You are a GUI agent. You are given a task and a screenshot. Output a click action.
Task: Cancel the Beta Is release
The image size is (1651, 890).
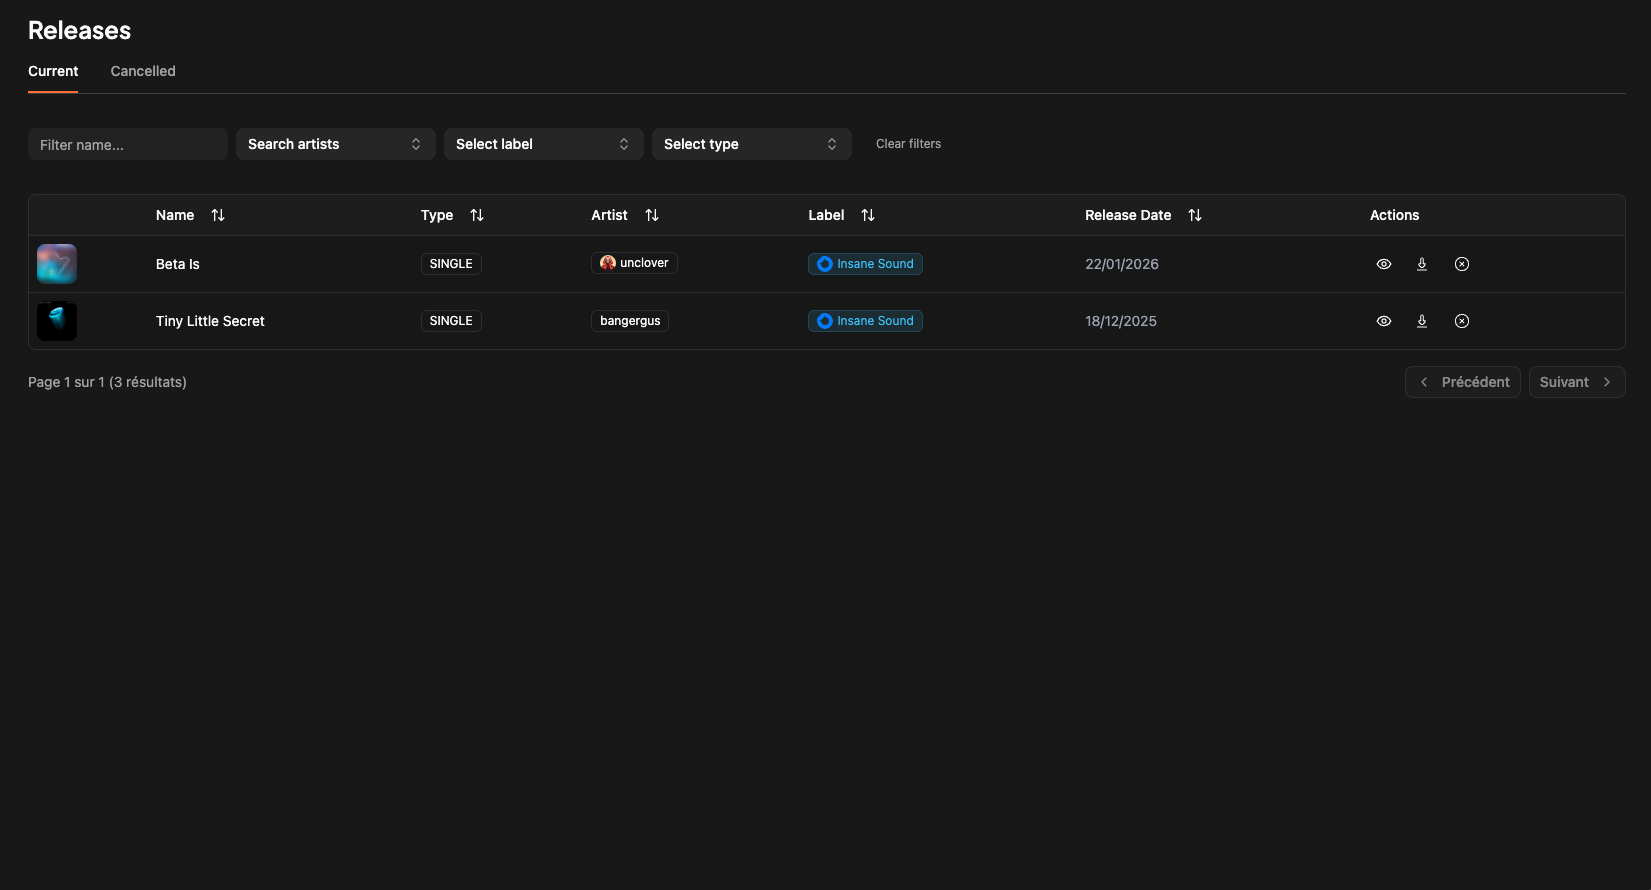1462,264
